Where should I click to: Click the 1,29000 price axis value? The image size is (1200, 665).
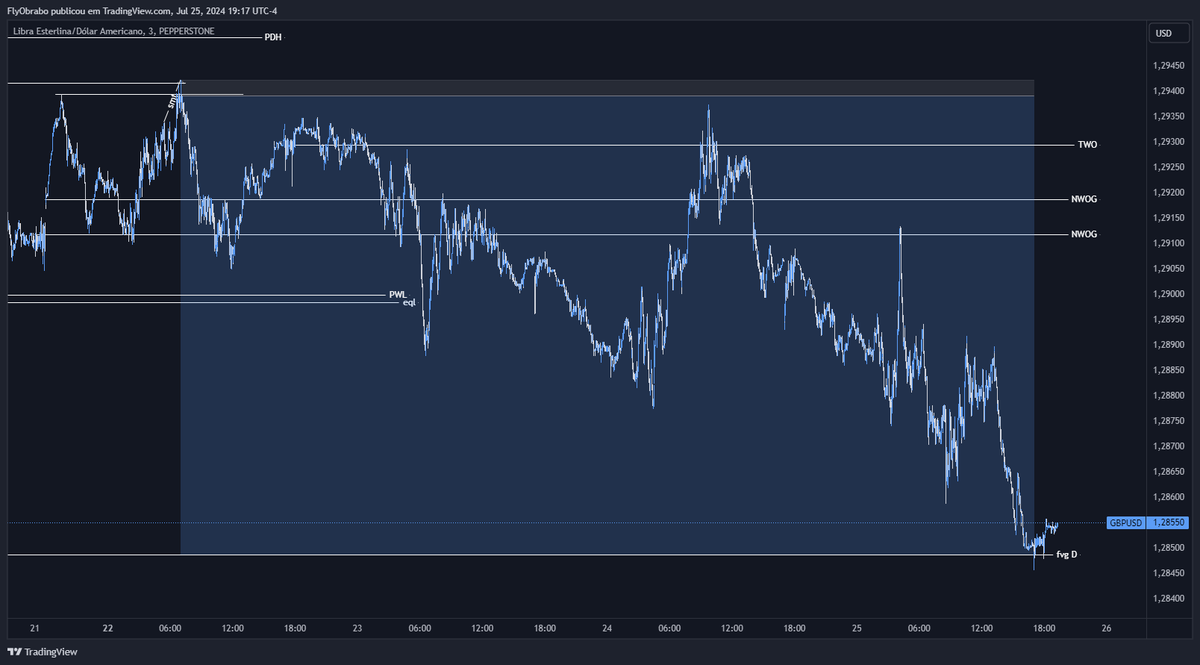1167,294
